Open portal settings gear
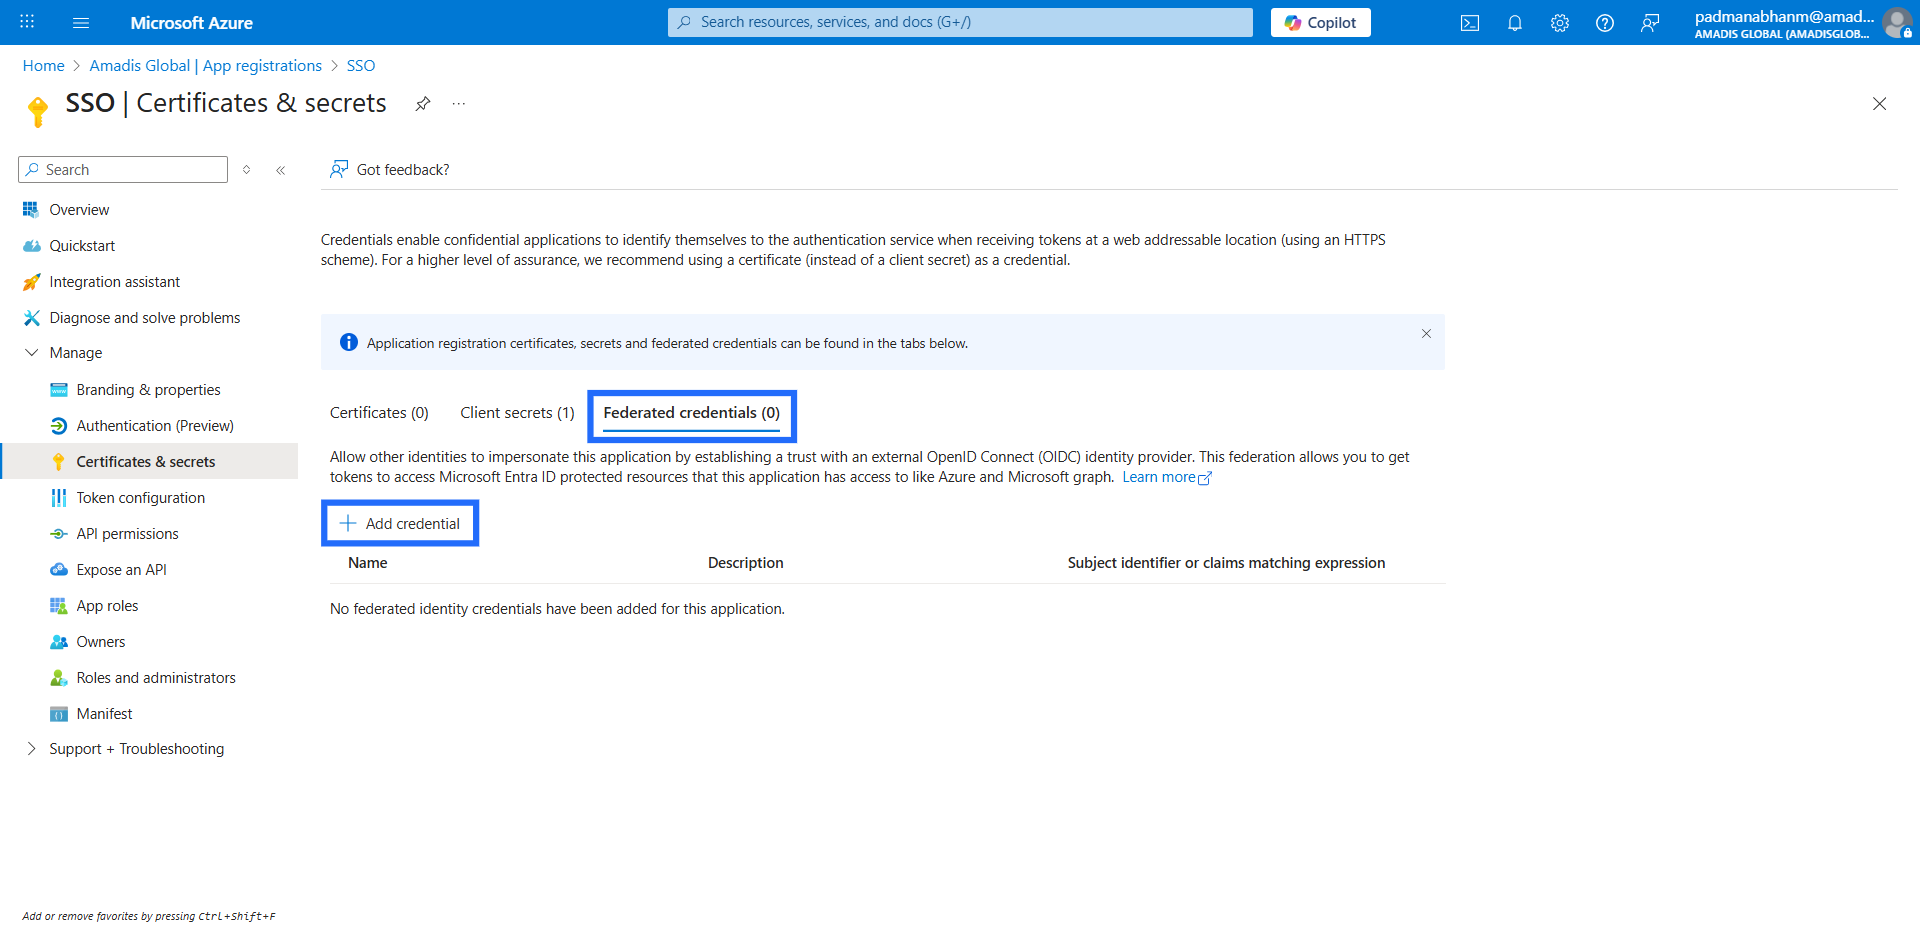Image resolution: width=1920 pixels, height=927 pixels. (1560, 23)
